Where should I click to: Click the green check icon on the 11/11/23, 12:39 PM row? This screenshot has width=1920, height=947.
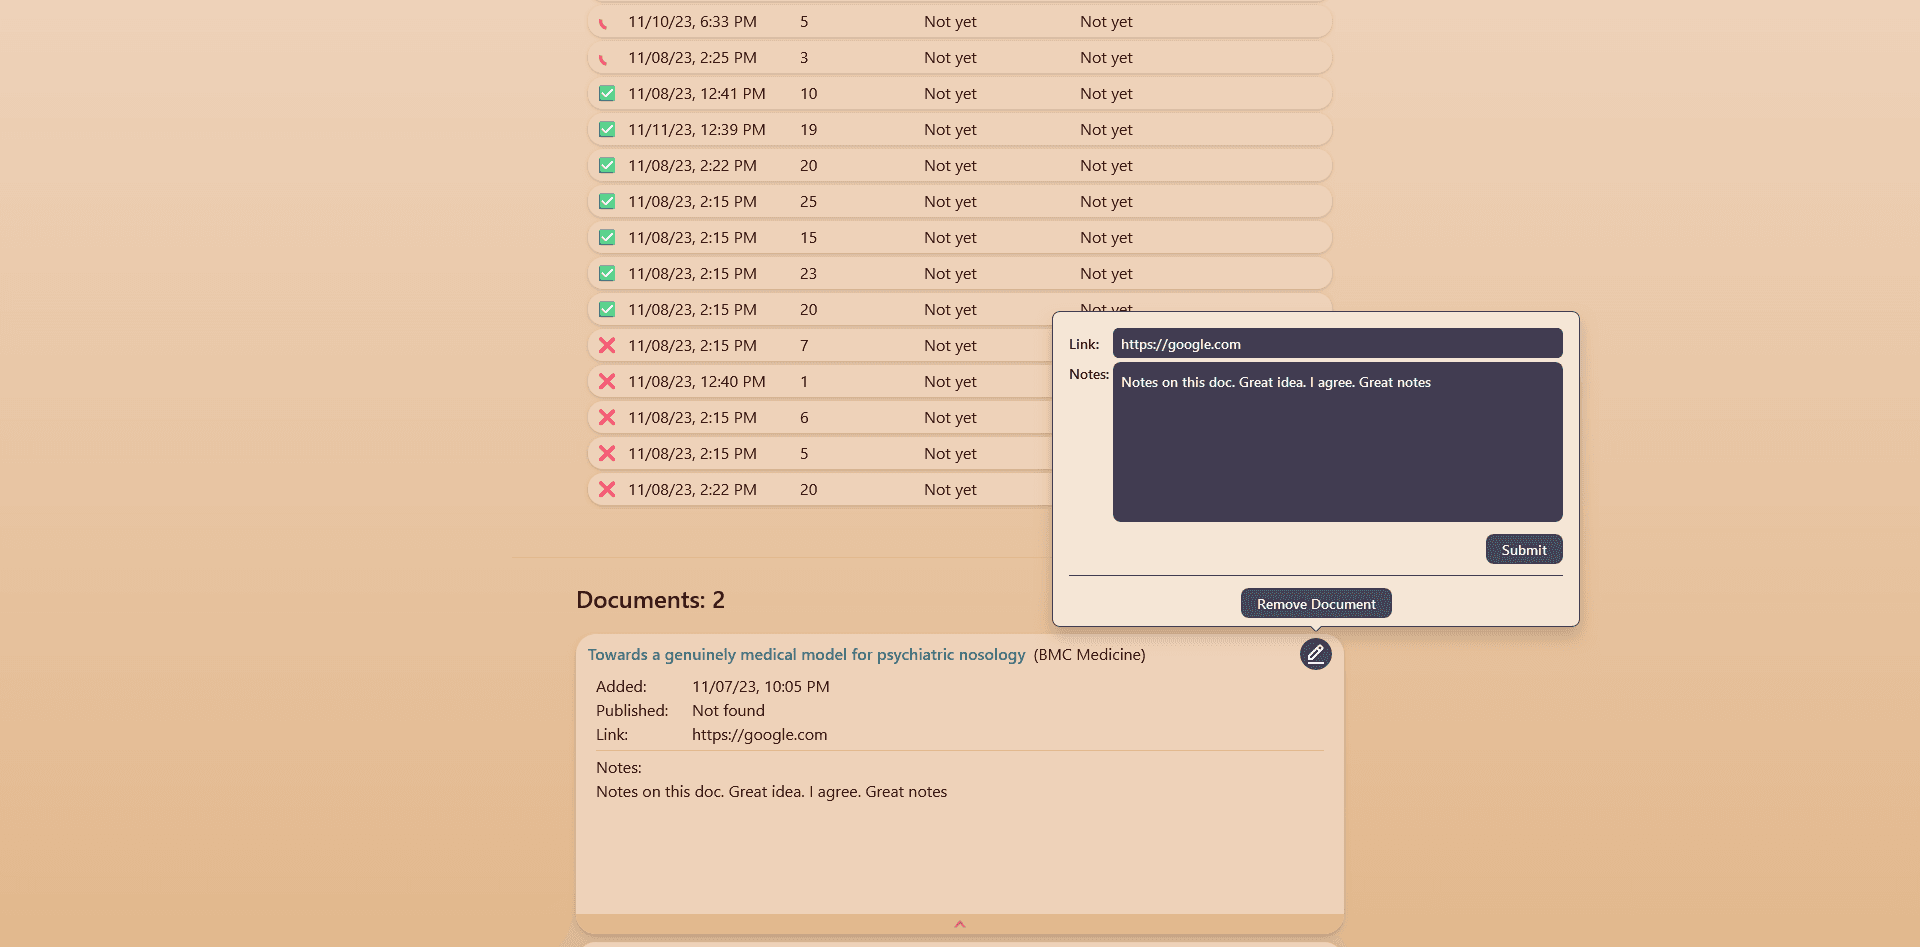607,130
